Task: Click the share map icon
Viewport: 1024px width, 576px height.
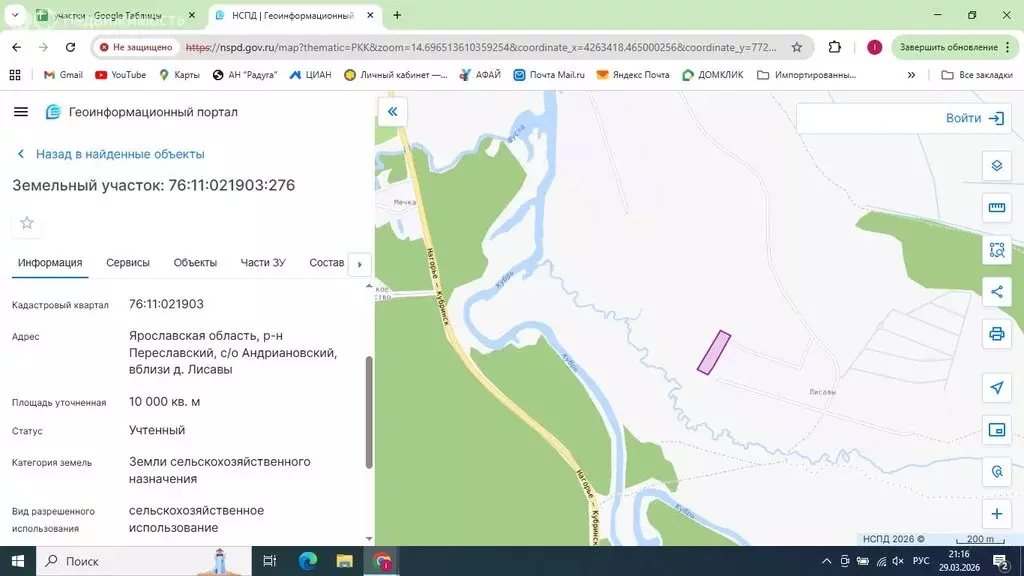Action: pos(996,292)
